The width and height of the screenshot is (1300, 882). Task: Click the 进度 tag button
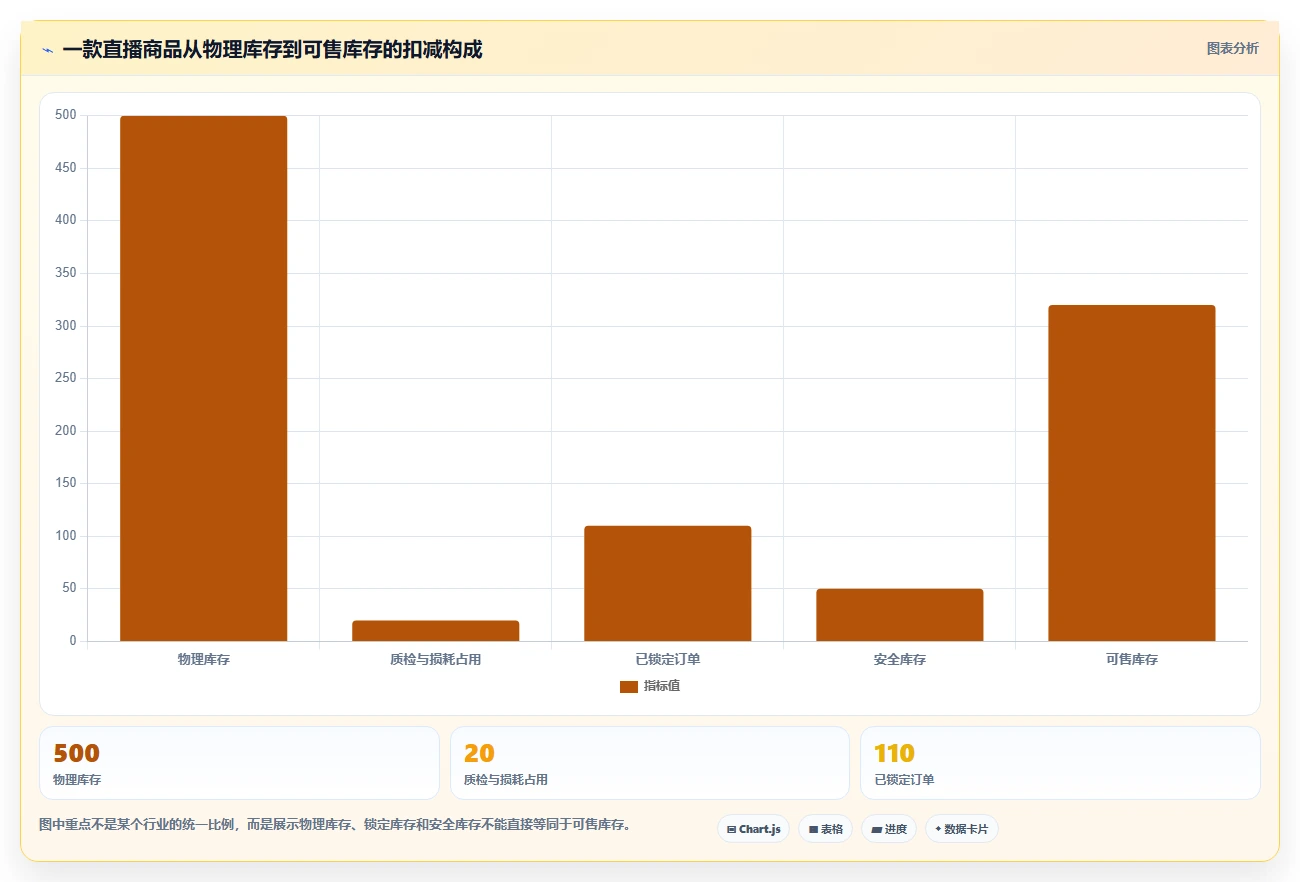(888, 829)
